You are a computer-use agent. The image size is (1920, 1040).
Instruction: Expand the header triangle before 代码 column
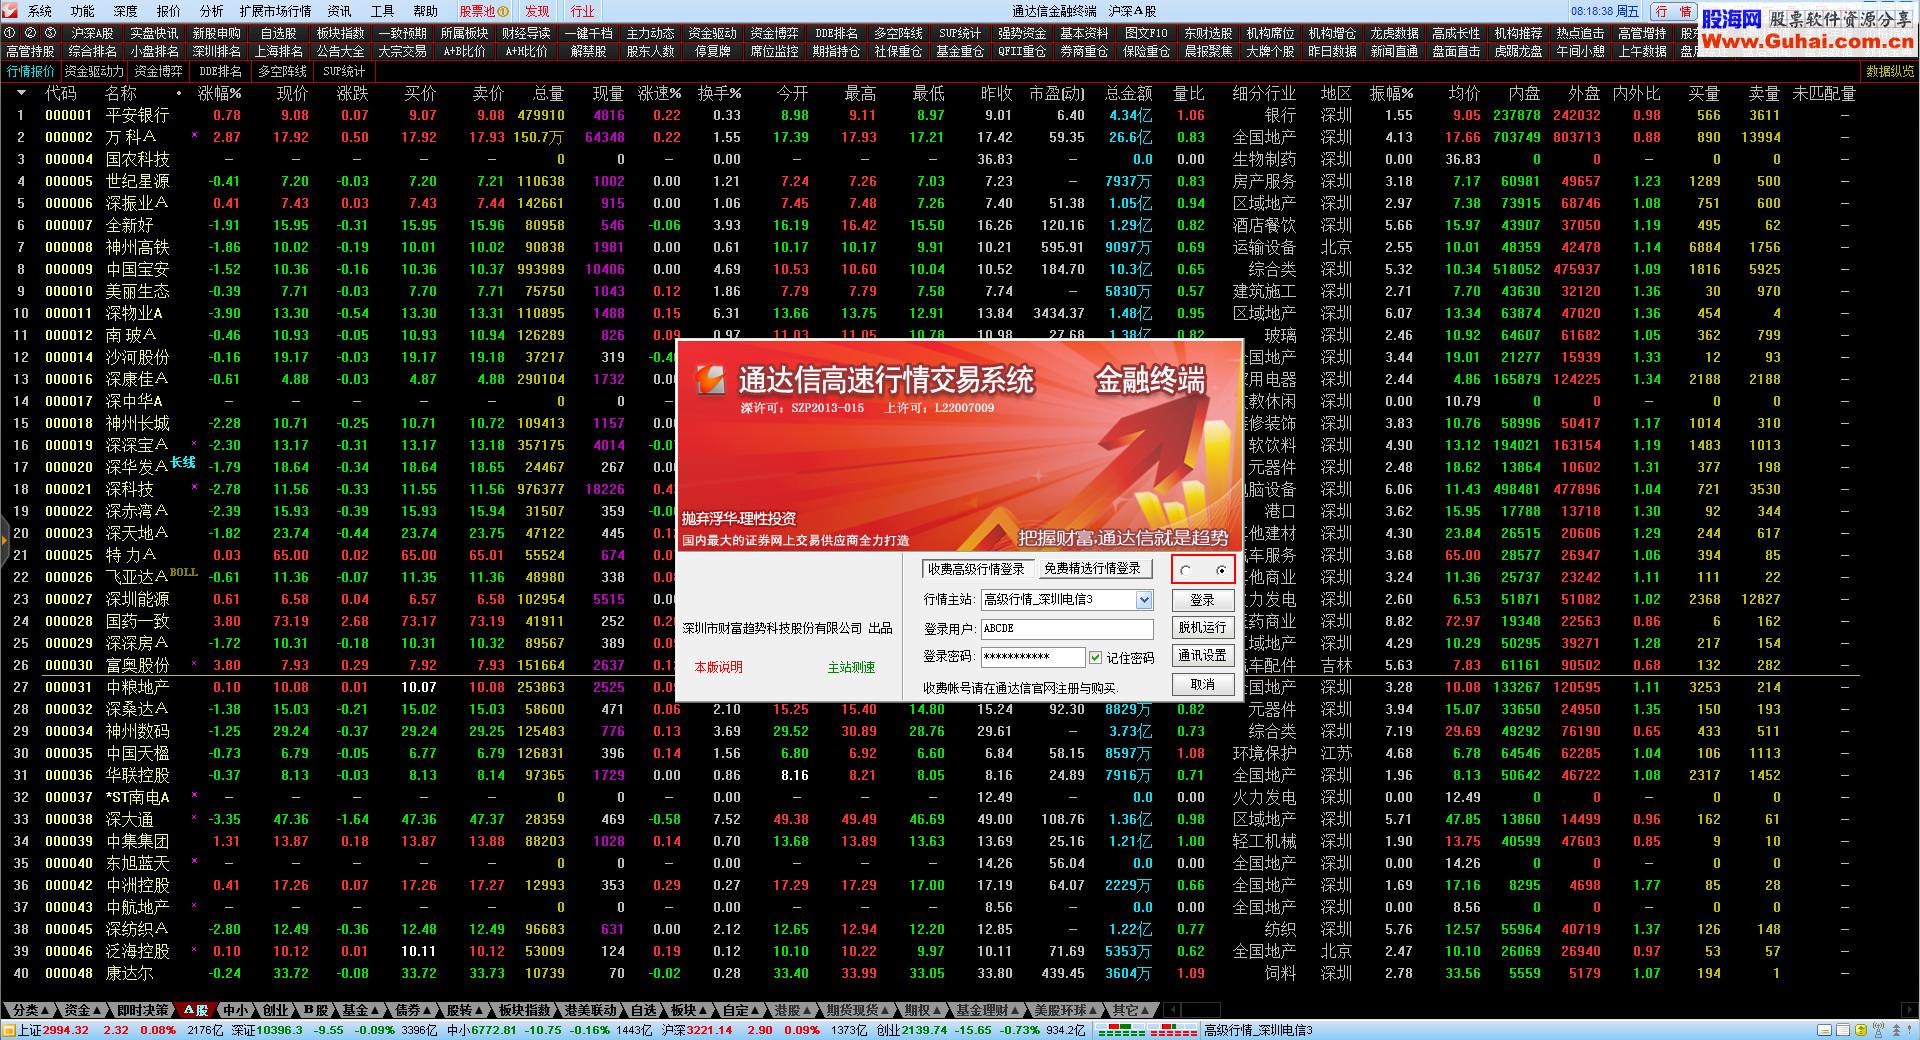click(x=21, y=93)
